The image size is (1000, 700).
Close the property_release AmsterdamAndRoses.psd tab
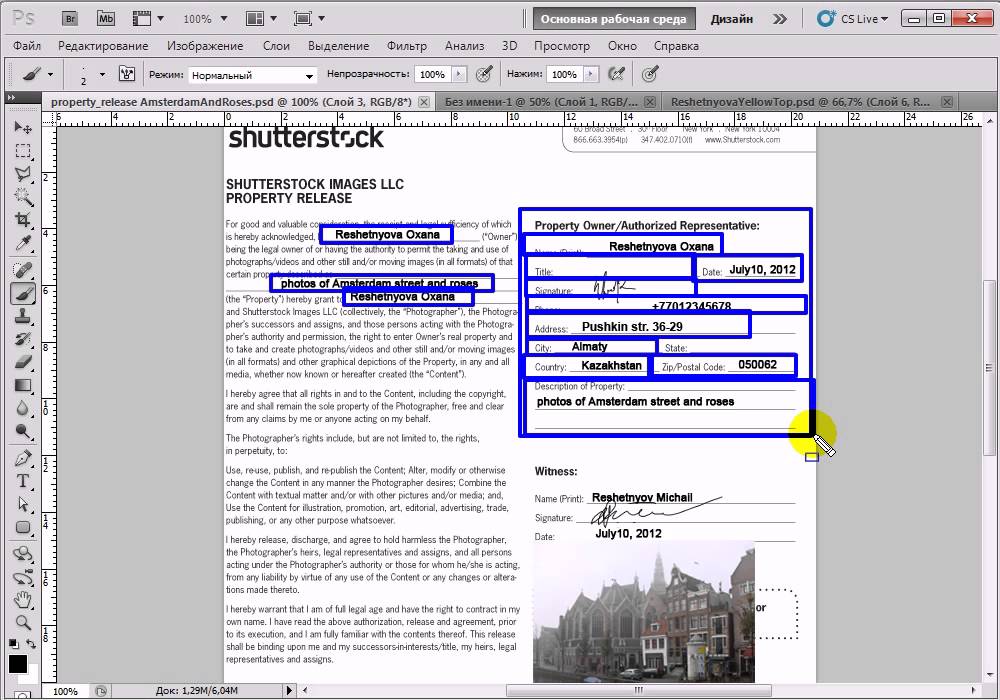click(x=424, y=102)
